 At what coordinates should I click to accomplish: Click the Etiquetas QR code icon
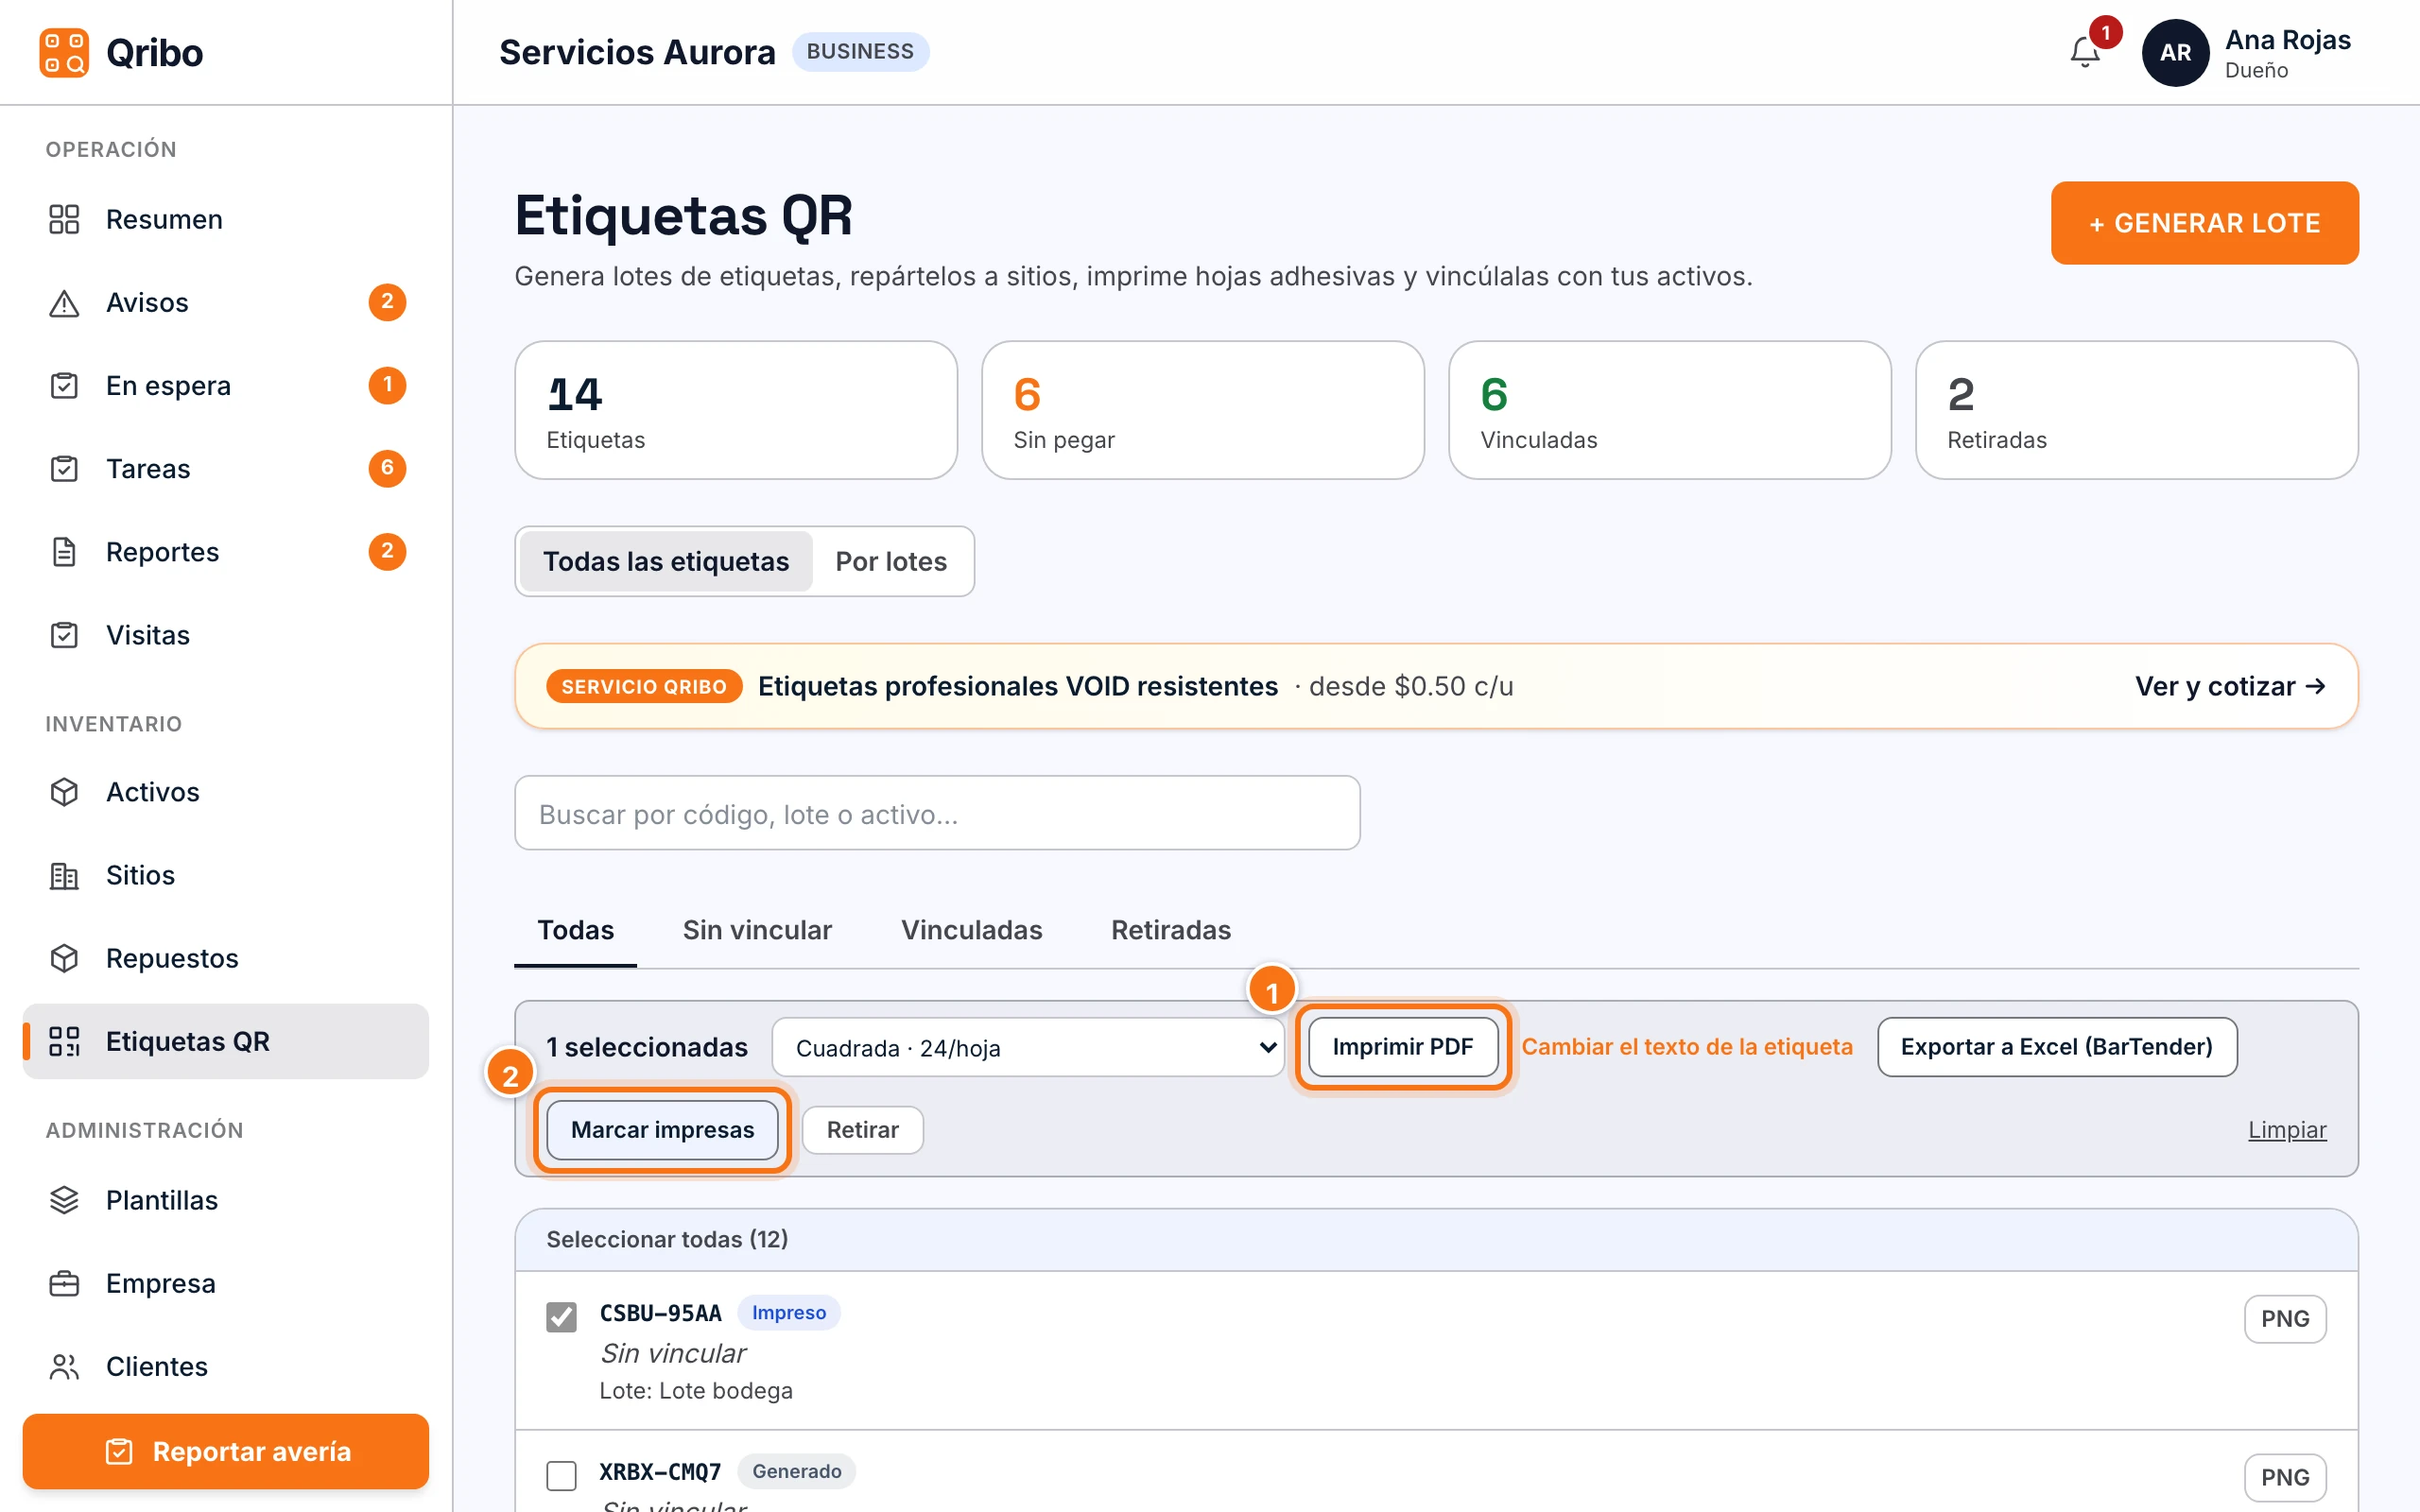(64, 1040)
